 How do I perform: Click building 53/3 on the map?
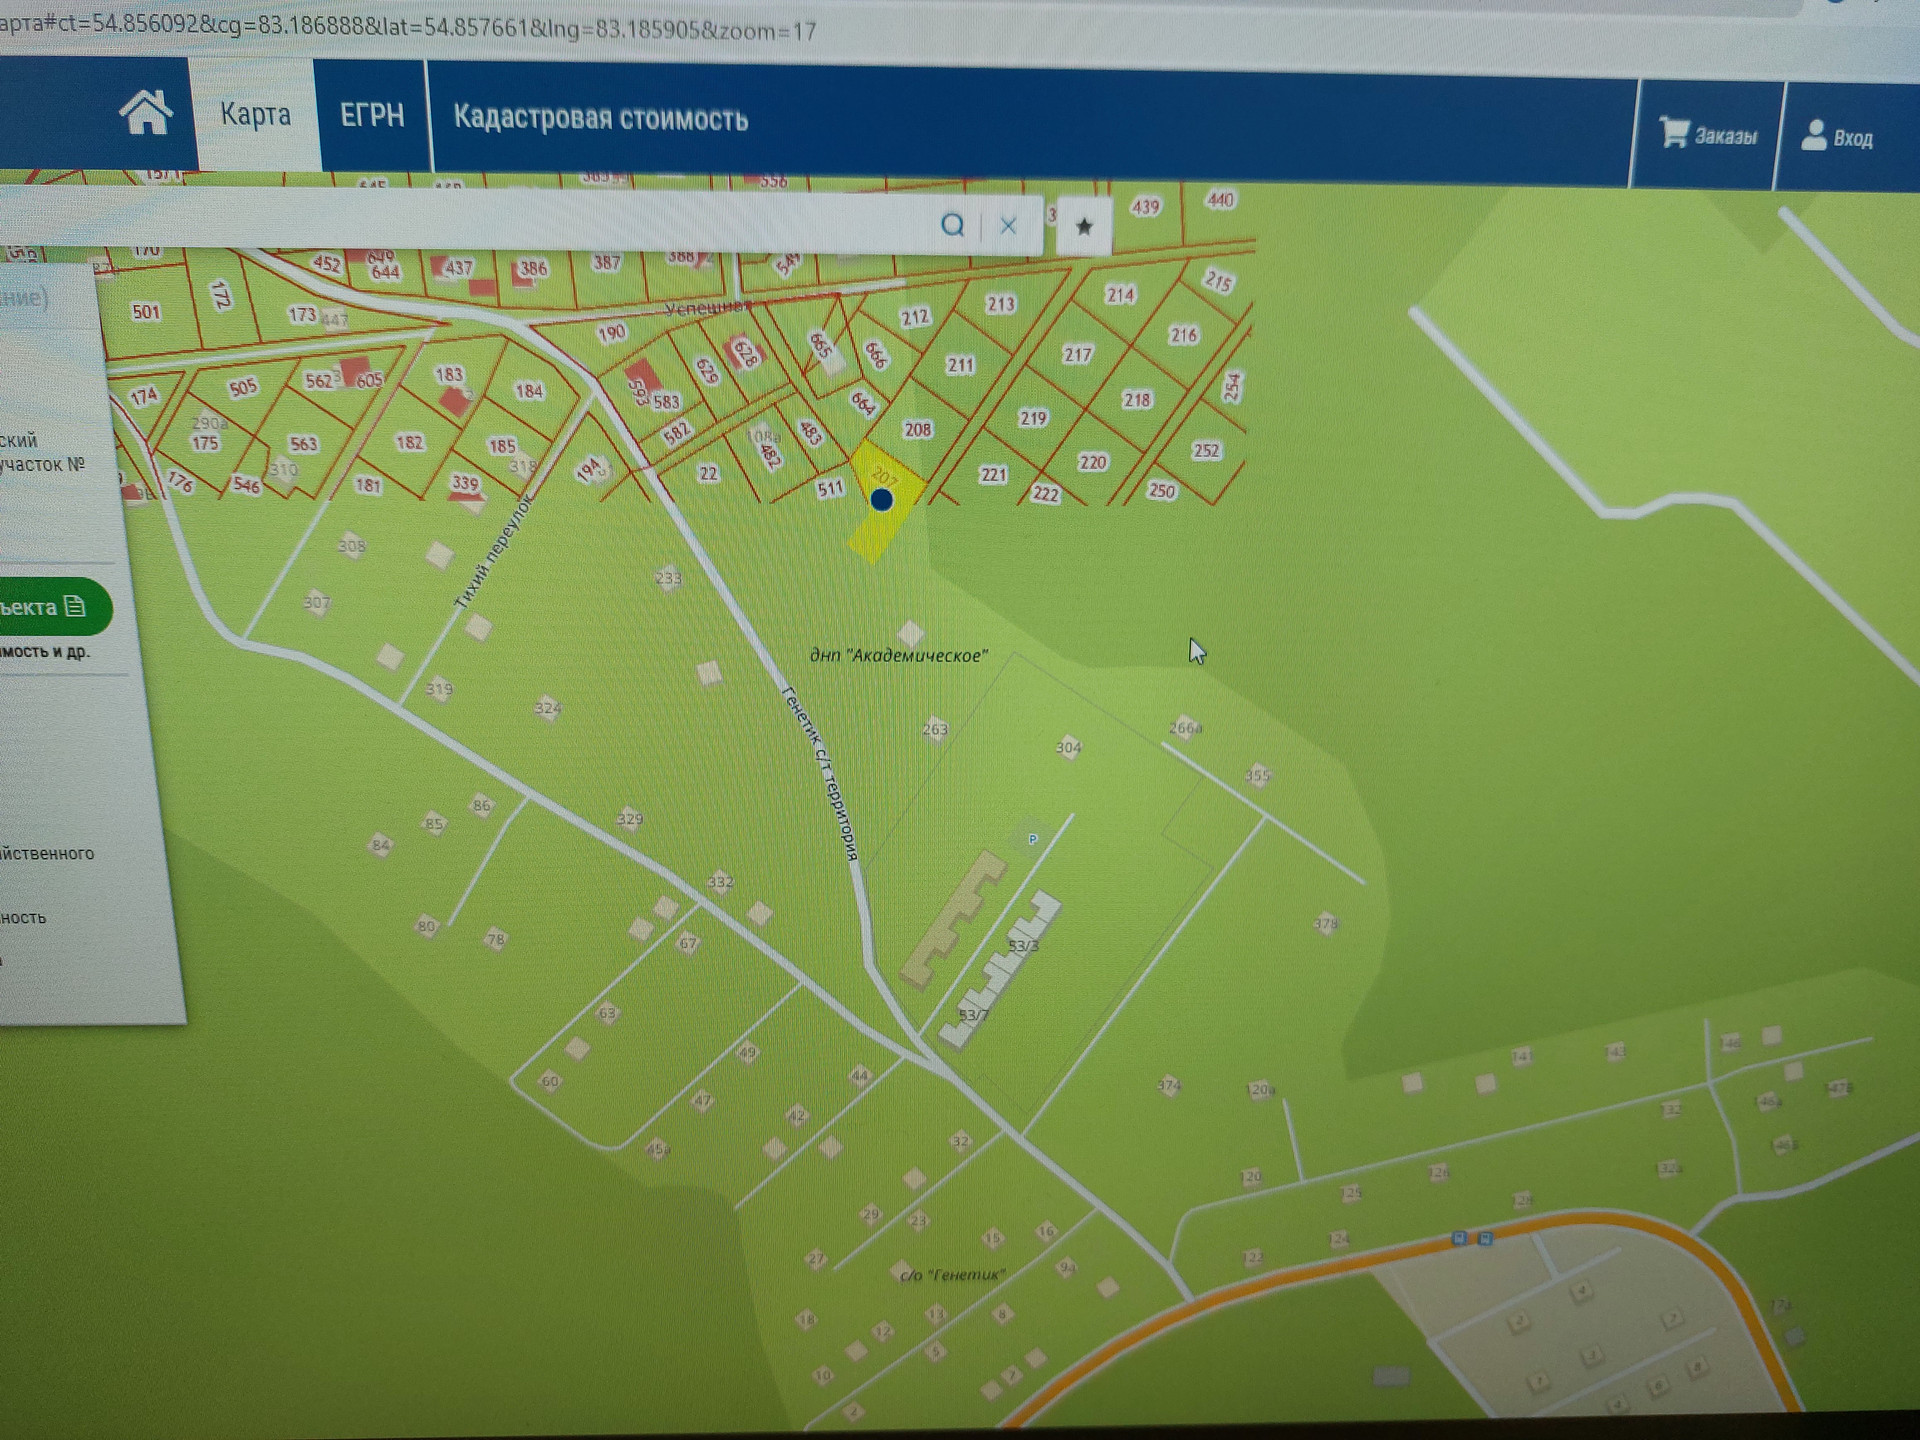1022,944
